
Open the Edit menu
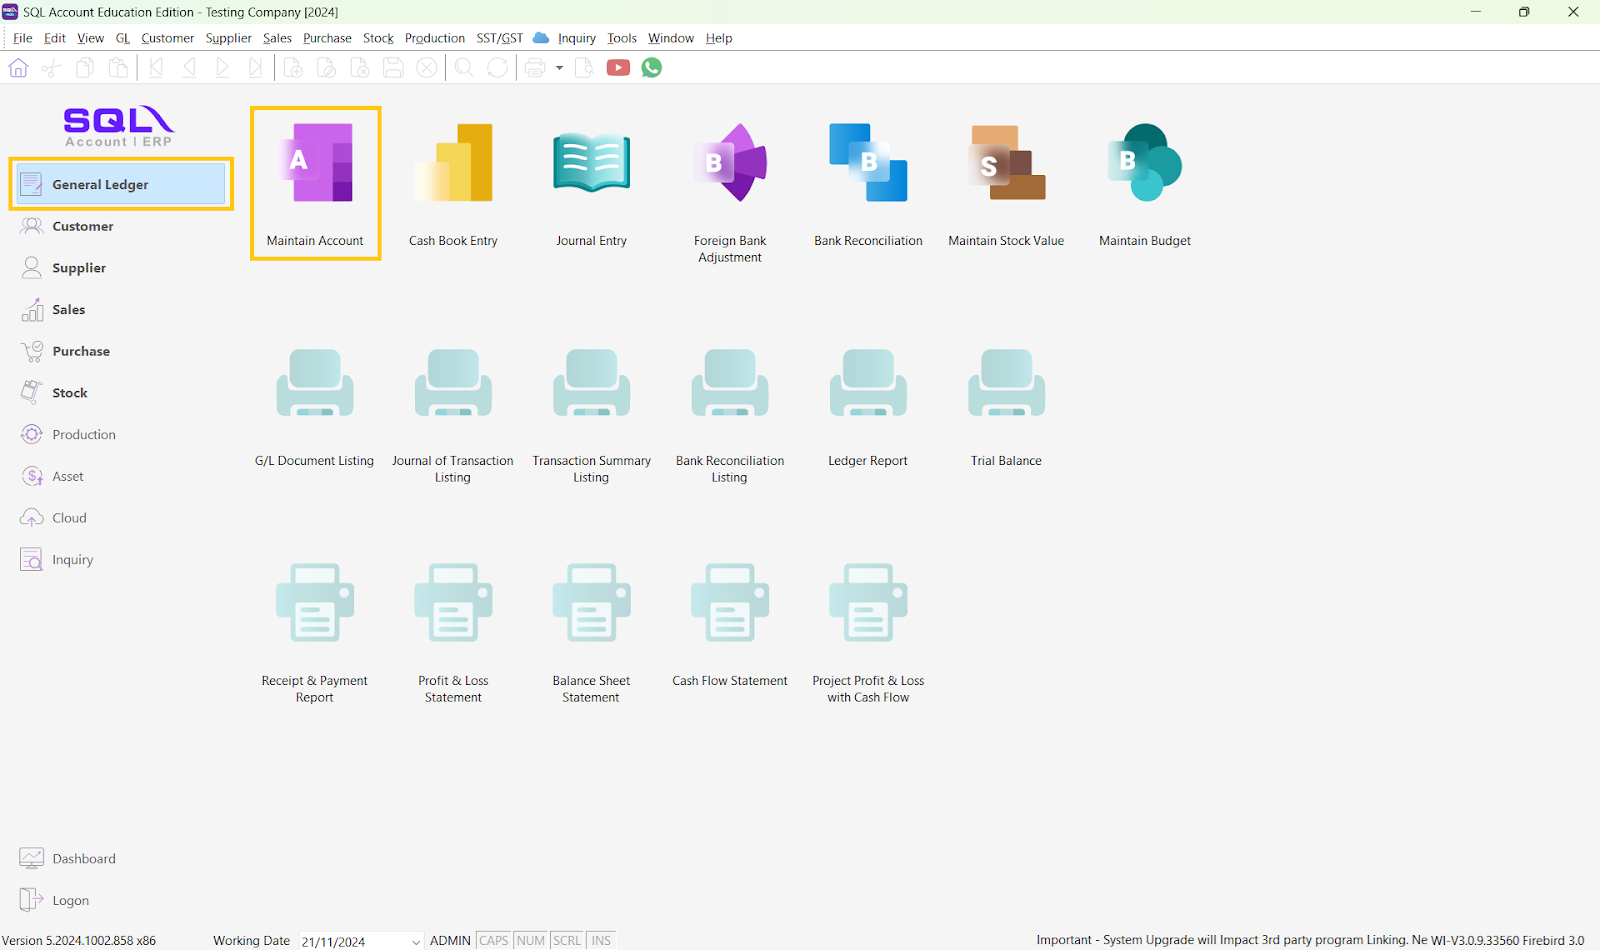pyautogui.click(x=55, y=38)
